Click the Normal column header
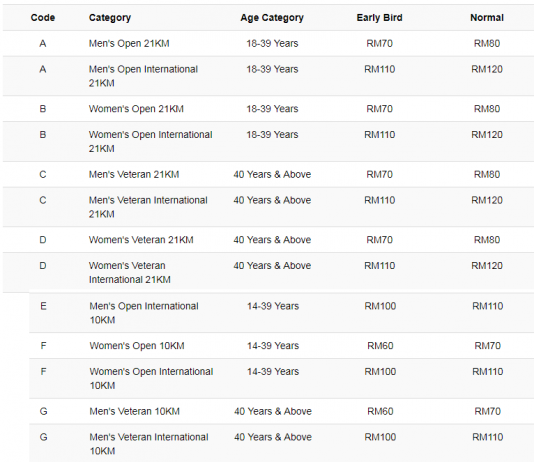The width and height of the screenshot is (534, 462). coord(487,18)
